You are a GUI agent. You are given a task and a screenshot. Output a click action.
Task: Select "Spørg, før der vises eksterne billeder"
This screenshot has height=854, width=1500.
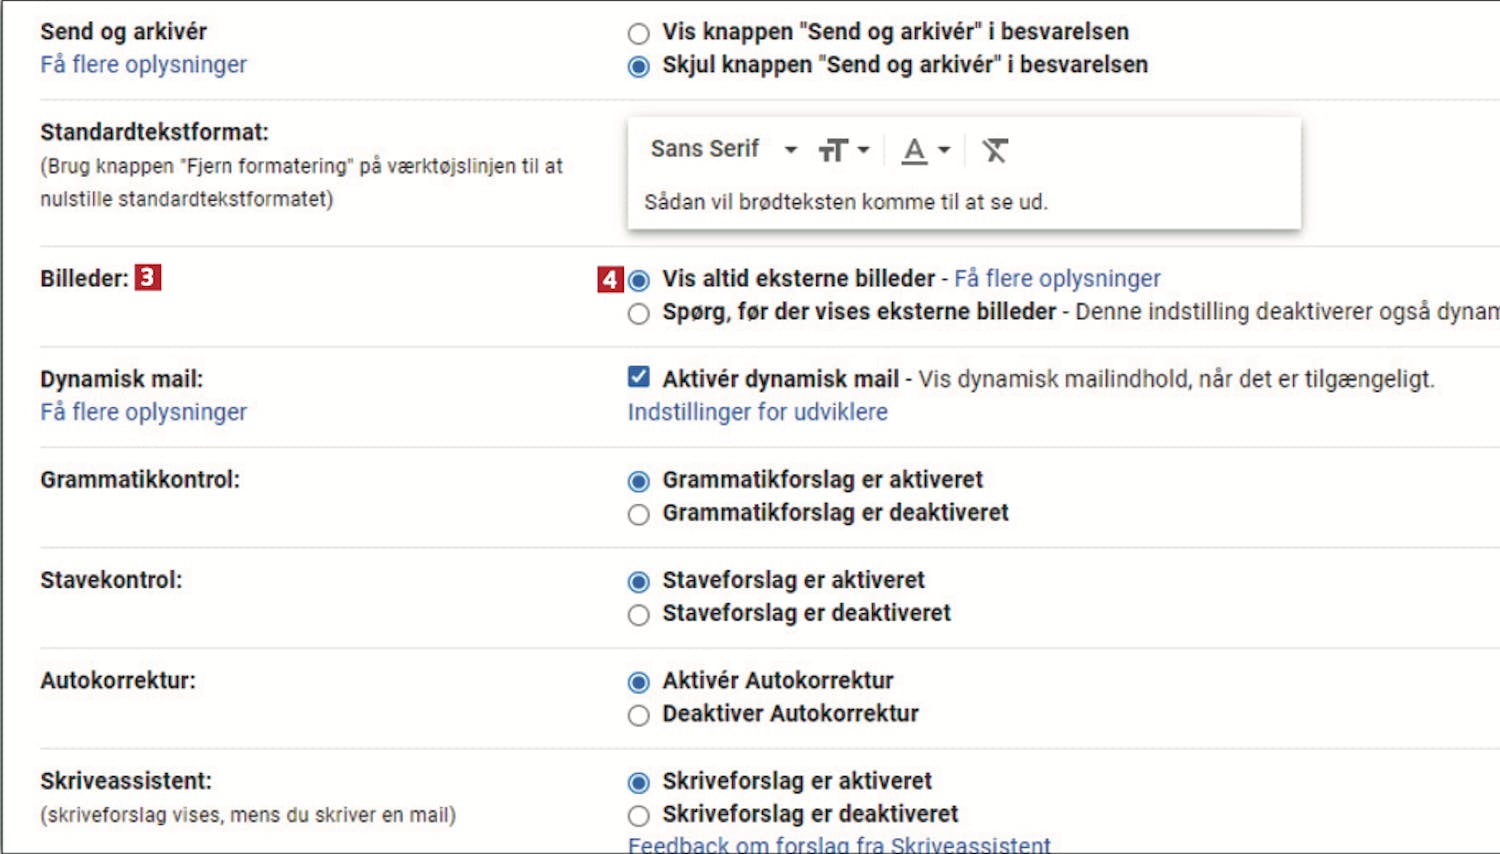click(639, 314)
